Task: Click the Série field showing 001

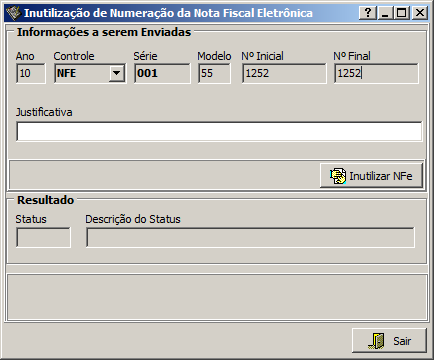Action: (x=162, y=73)
